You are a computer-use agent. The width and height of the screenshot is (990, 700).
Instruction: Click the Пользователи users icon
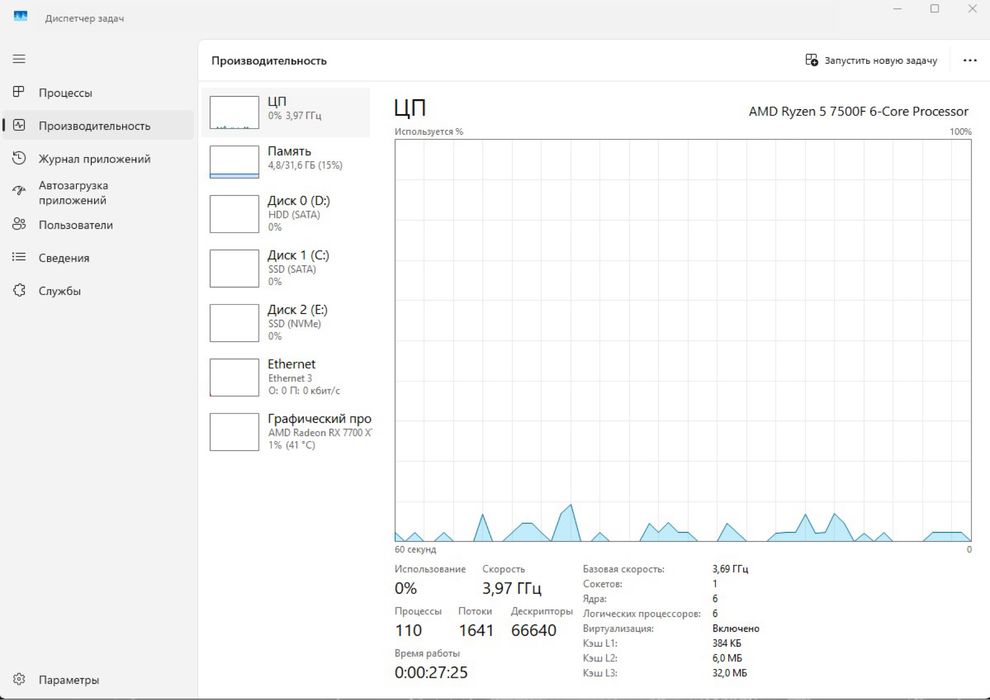(x=19, y=224)
